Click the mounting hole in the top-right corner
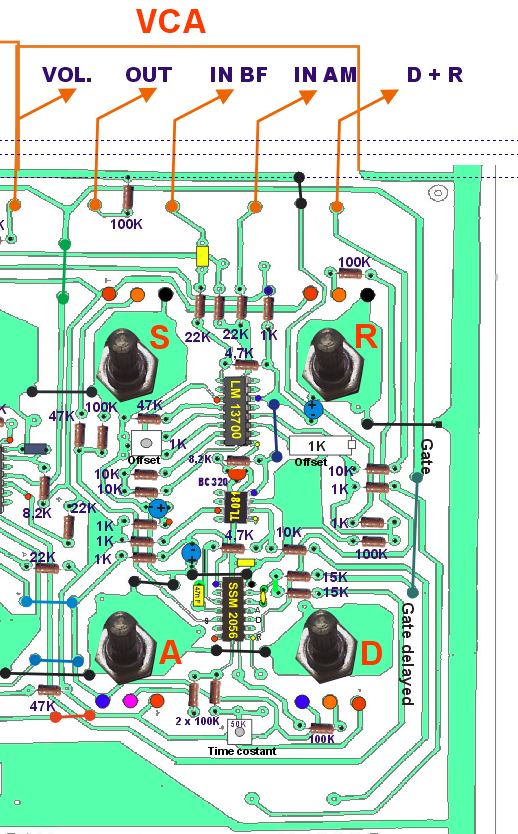 (x=438, y=193)
